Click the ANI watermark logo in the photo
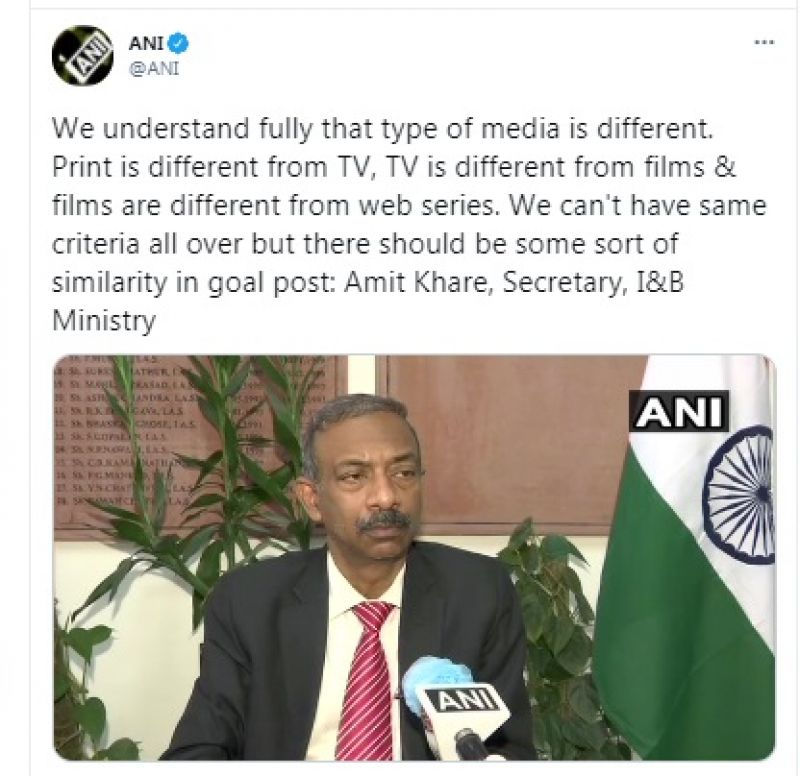This screenshot has width=800, height=776. tap(679, 411)
